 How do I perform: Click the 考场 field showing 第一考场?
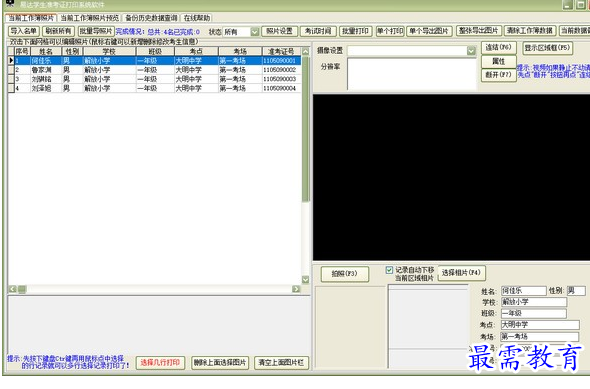tap(540, 337)
